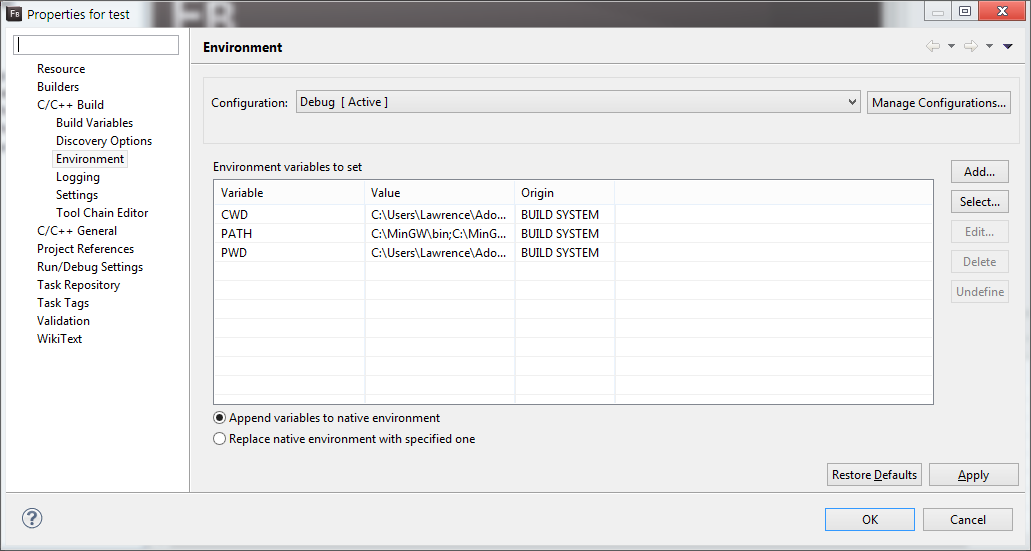This screenshot has height=551, width=1031.
Task: Select the PATH variable row
Action: (x=573, y=233)
